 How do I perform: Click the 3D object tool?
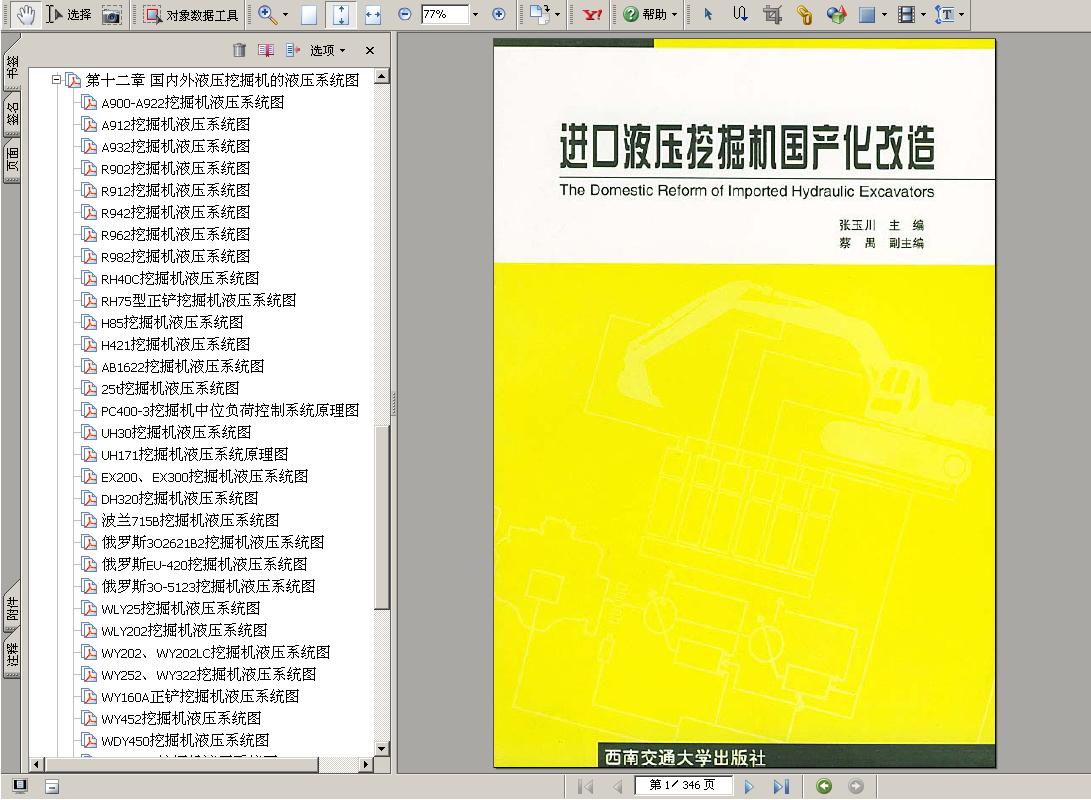[836, 14]
